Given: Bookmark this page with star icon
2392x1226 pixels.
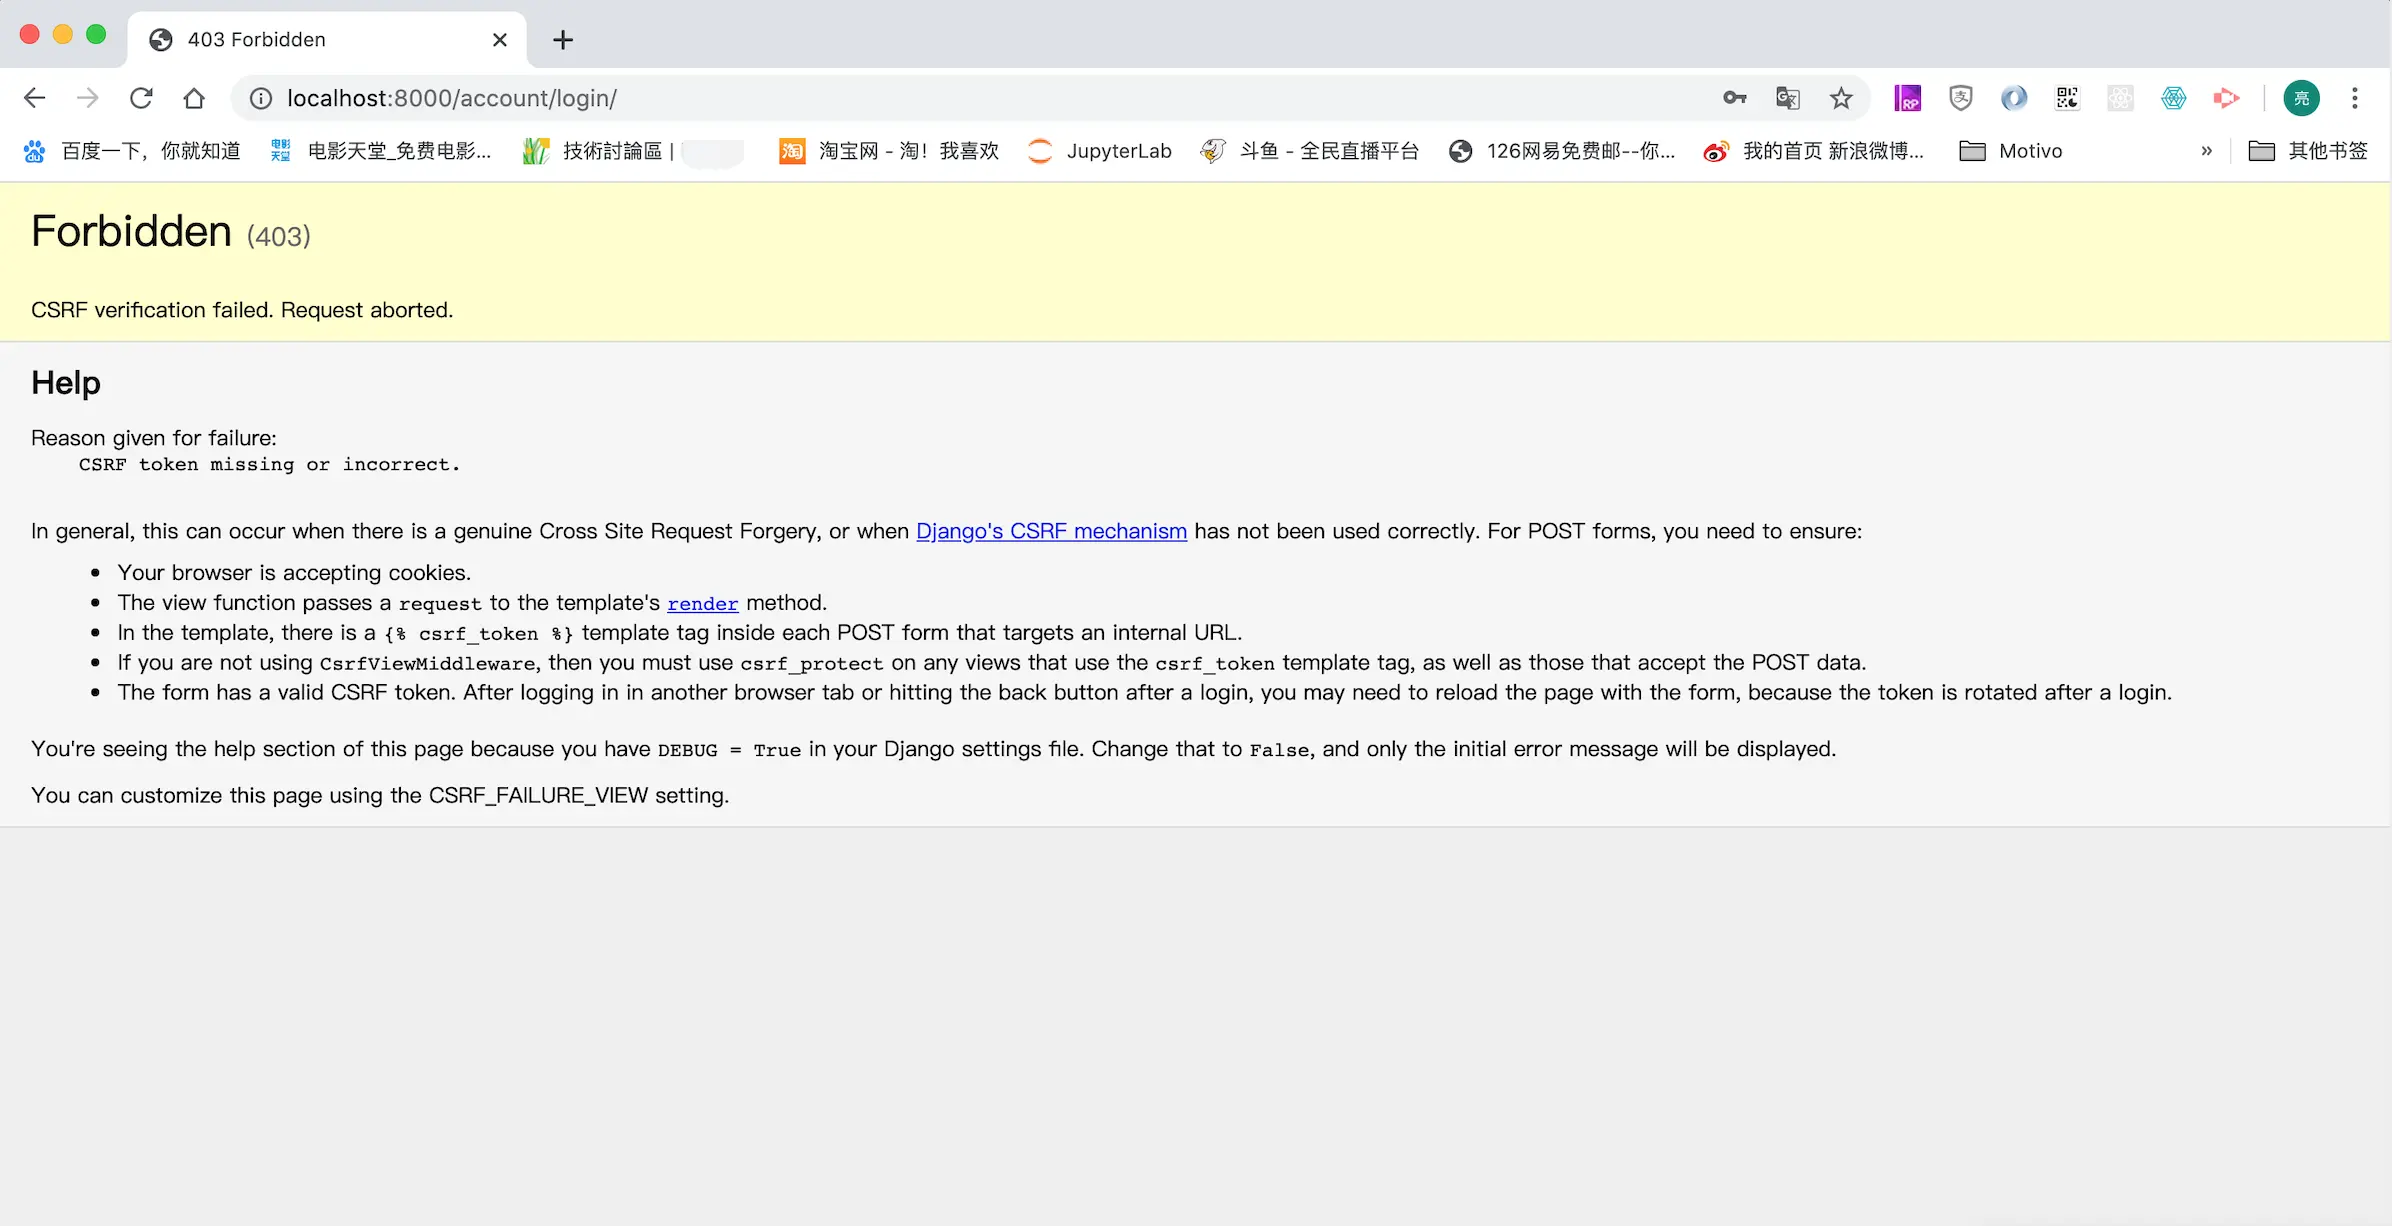Looking at the screenshot, I should pos(1841,98).
